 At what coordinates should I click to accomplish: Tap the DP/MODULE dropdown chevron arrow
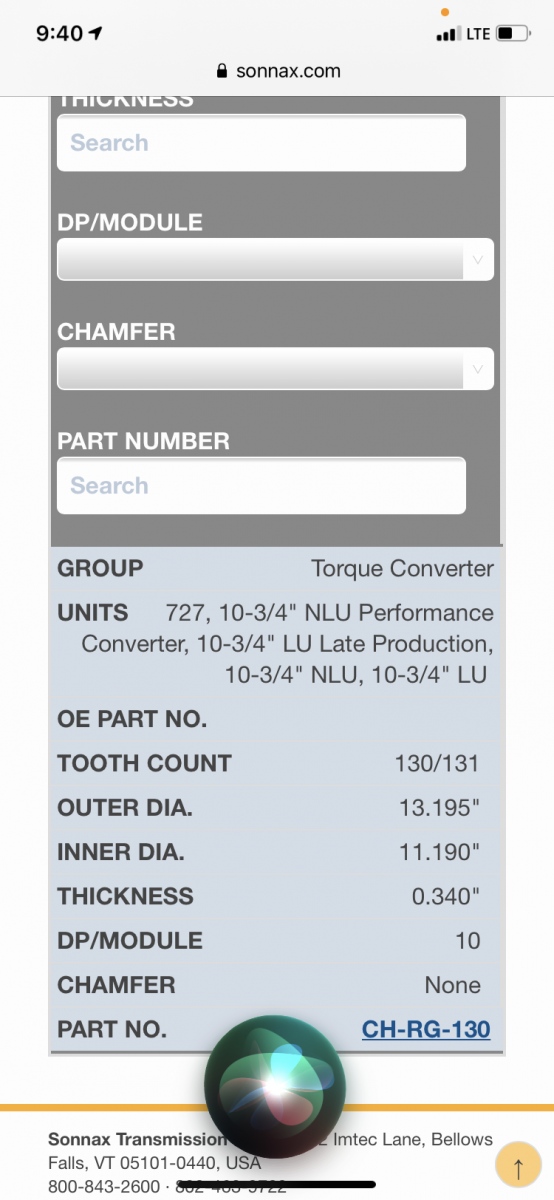tap(477, 260)
